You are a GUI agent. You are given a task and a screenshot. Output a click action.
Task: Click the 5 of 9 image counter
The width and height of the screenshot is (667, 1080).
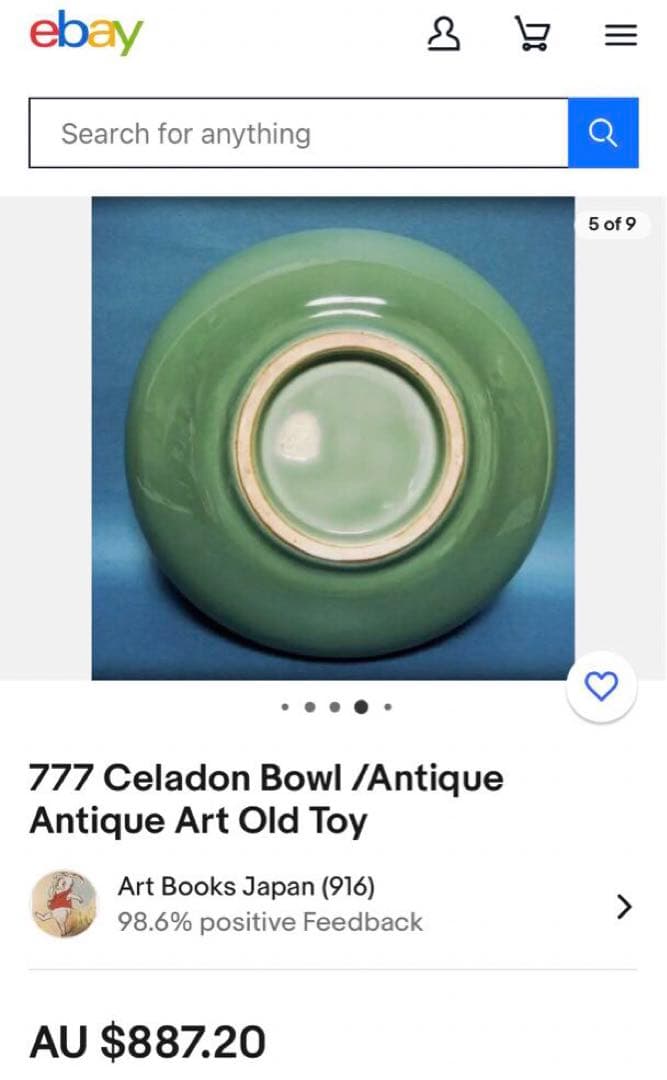pyautogui.click(x=612, y=224)
